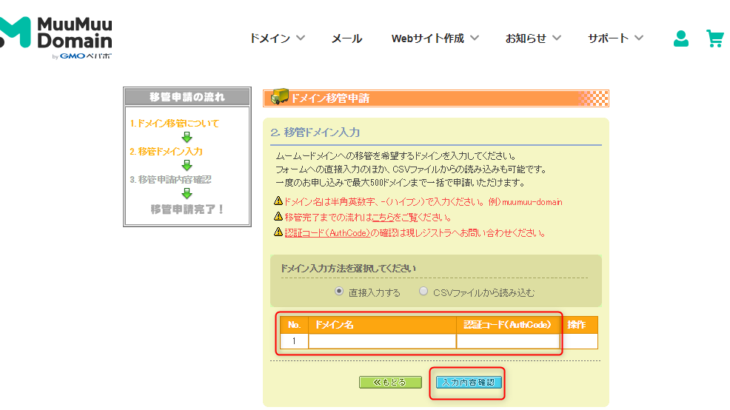Viewport: 730px width, 410px height.
Task: Expand the お知らせ dropdown menu
Action: click(533, 38)
